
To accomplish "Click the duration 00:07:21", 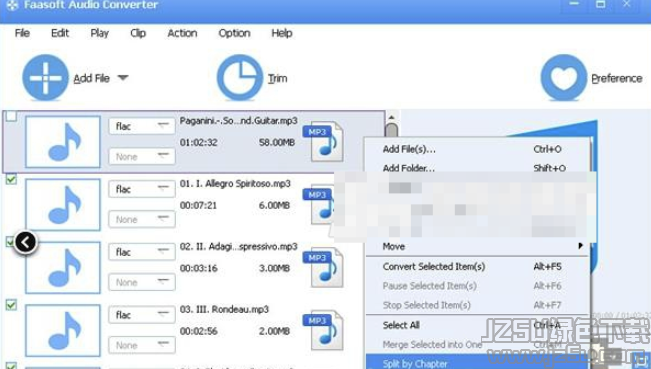I will pos(198,205).
